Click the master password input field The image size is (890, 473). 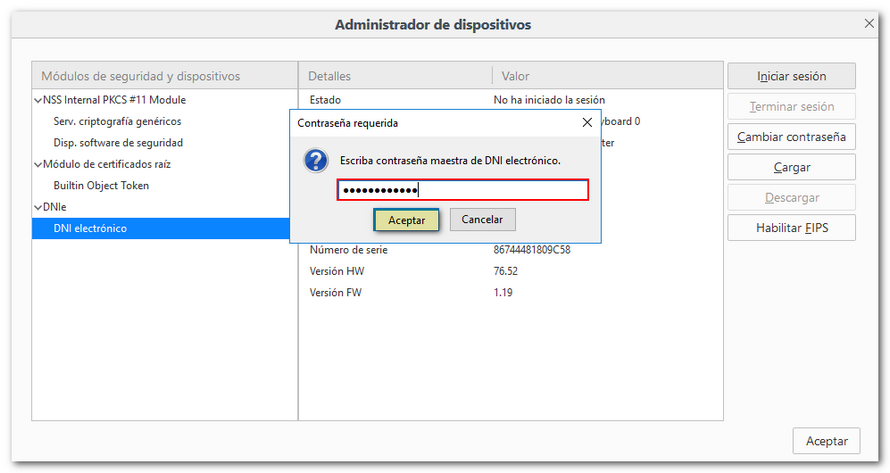[462, 190]
